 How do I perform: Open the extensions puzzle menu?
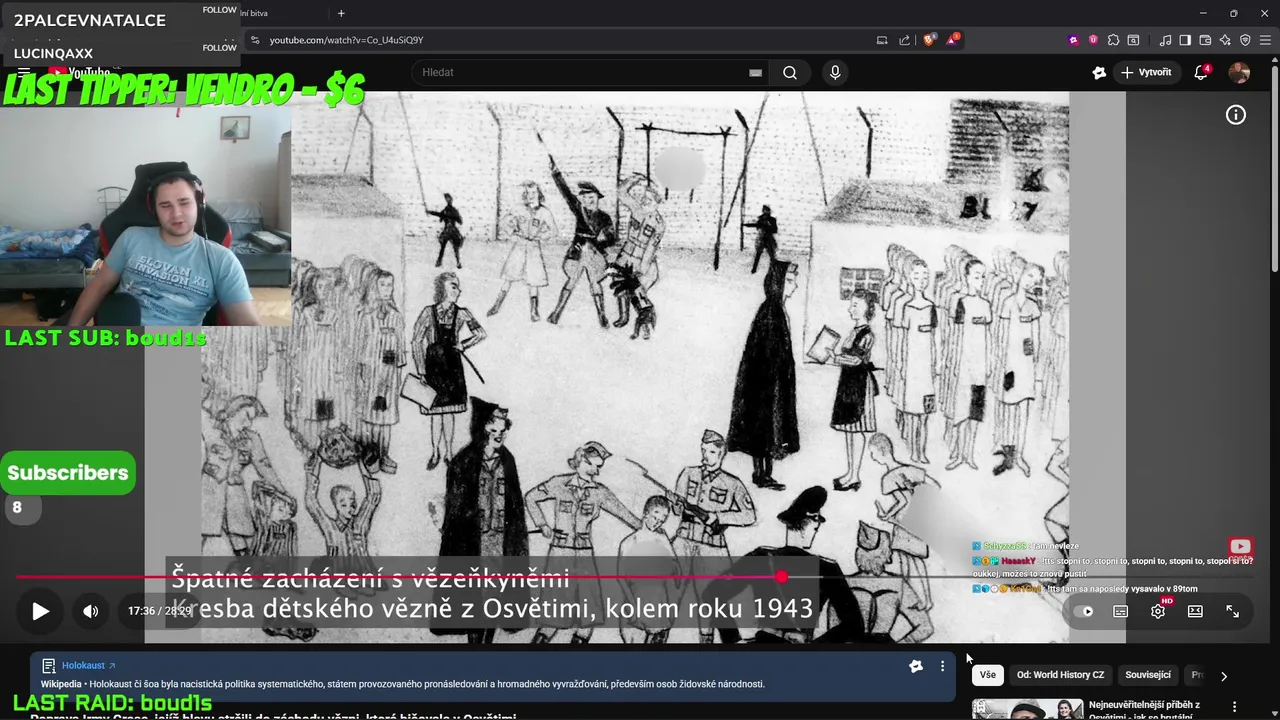pos(1113,40)
